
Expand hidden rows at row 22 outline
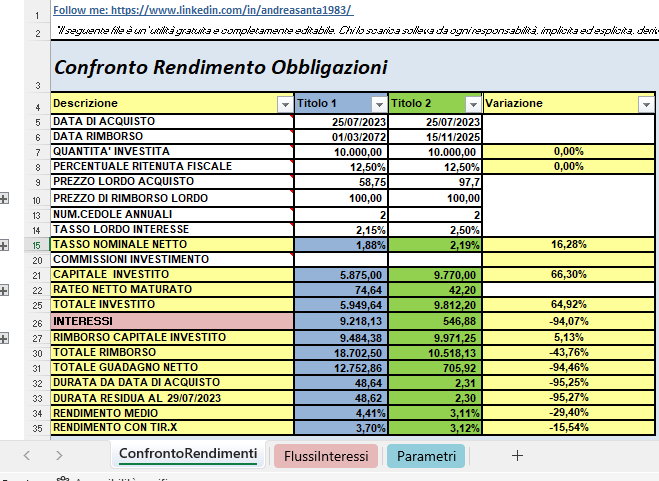click(x=5, y=290)
